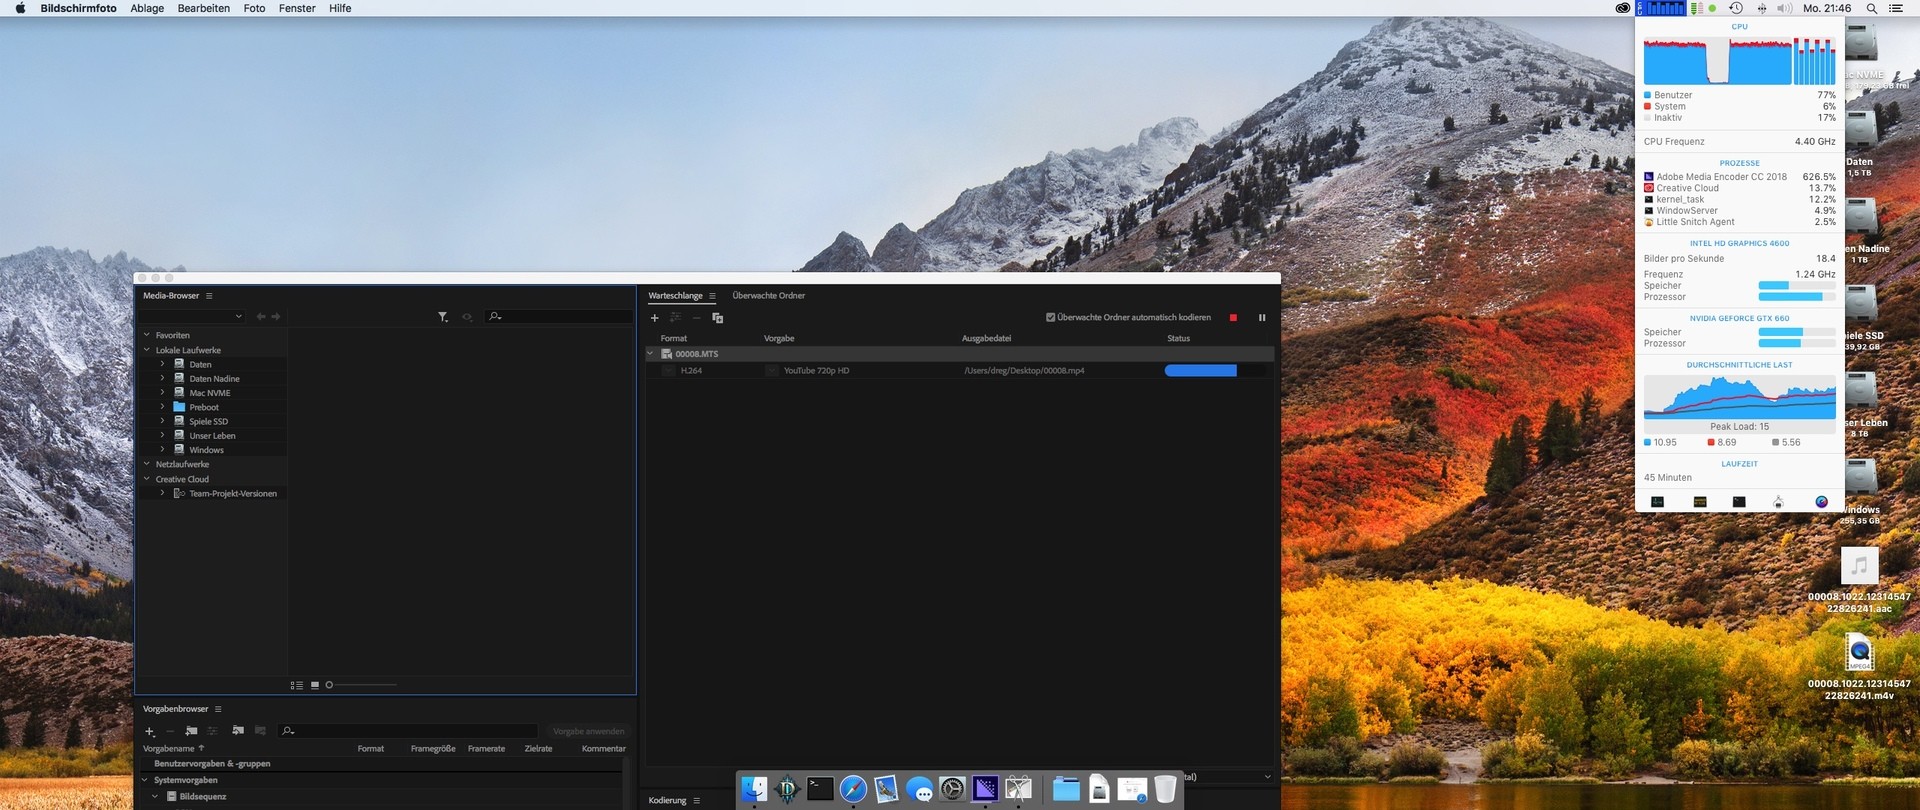
Task: Collapse the Lokale Laufwerke section
Action: (147, 350)
